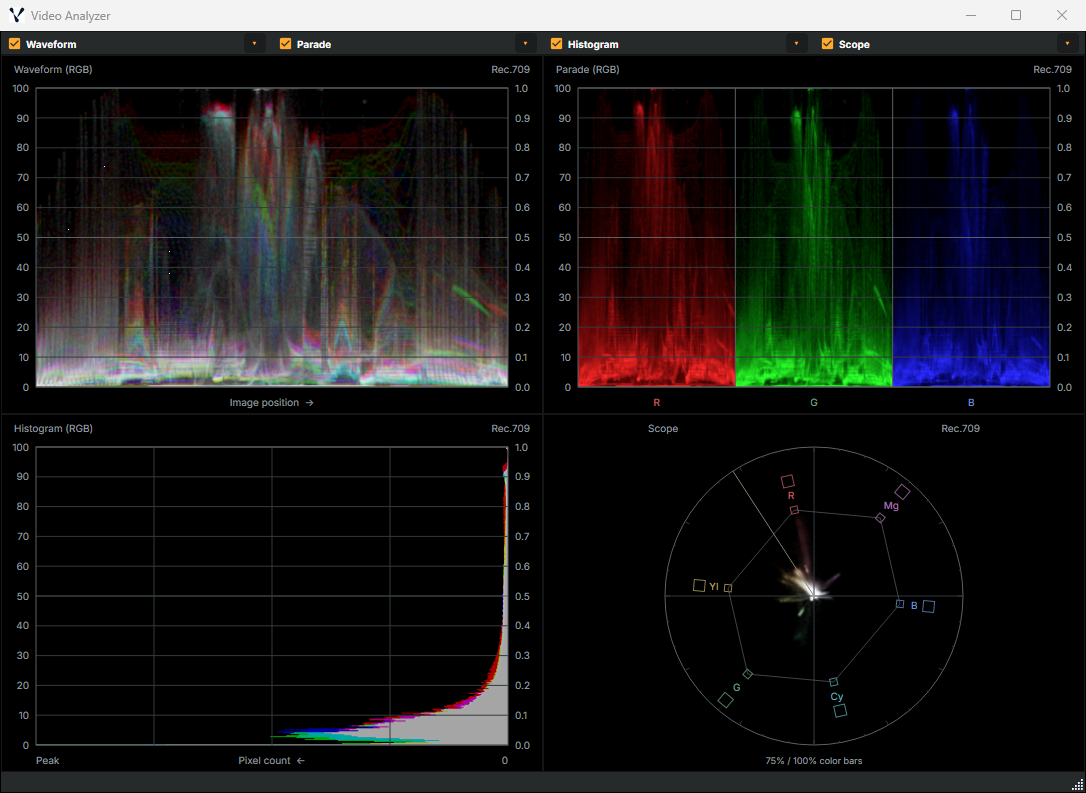Viewport: 1086px width, 793px height.
Task: Uncheck the Scope checkbox
Action: pos(826,44)
